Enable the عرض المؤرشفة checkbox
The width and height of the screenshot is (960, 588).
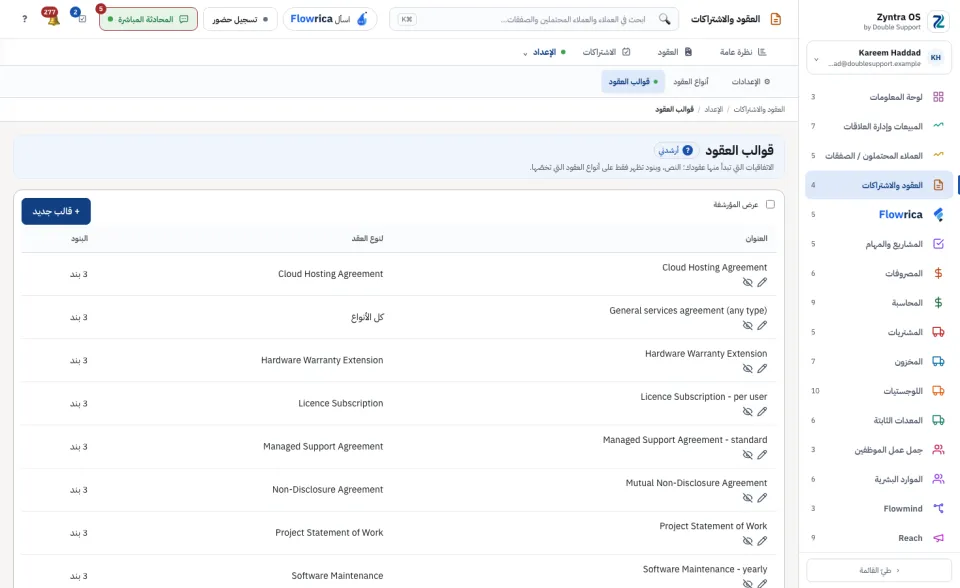pyautogui.click(x=770, y=205)
